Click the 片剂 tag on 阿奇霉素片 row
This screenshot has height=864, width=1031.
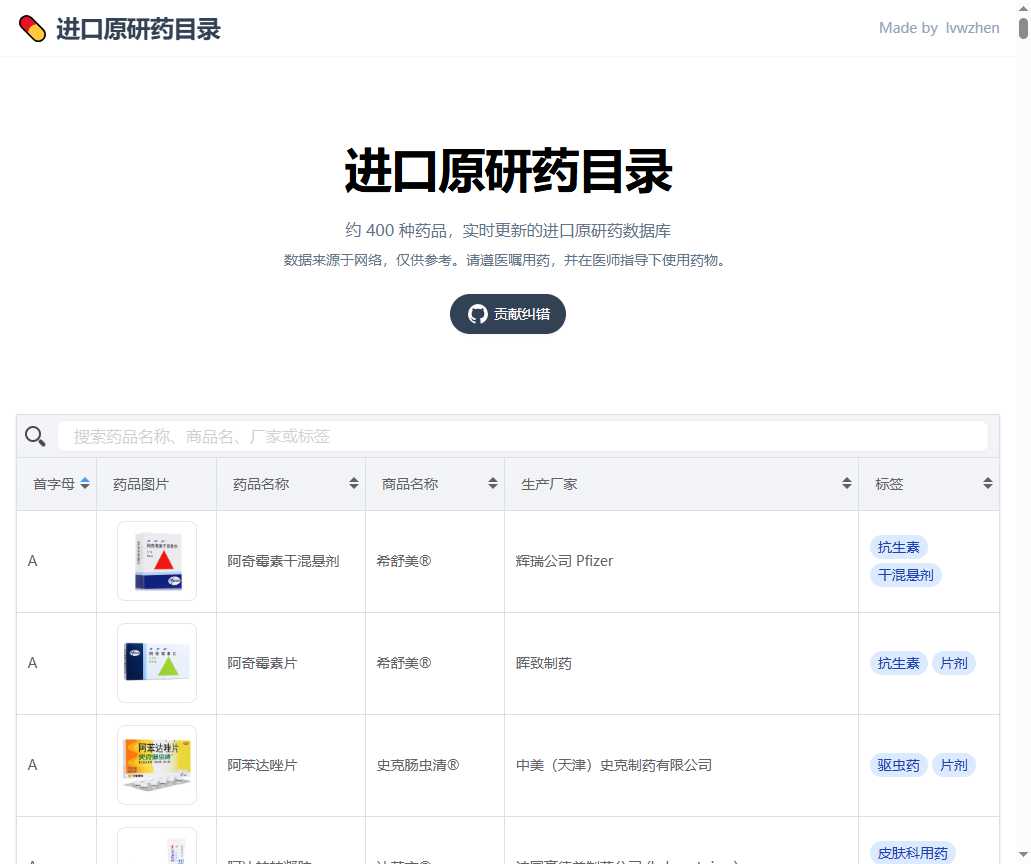pyautogui.click(x=953, y=663)
